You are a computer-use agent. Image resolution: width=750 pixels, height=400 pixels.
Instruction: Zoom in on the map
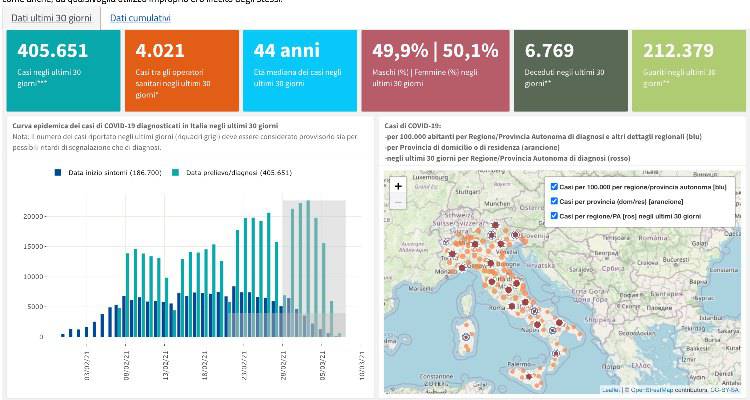(398, 185)
